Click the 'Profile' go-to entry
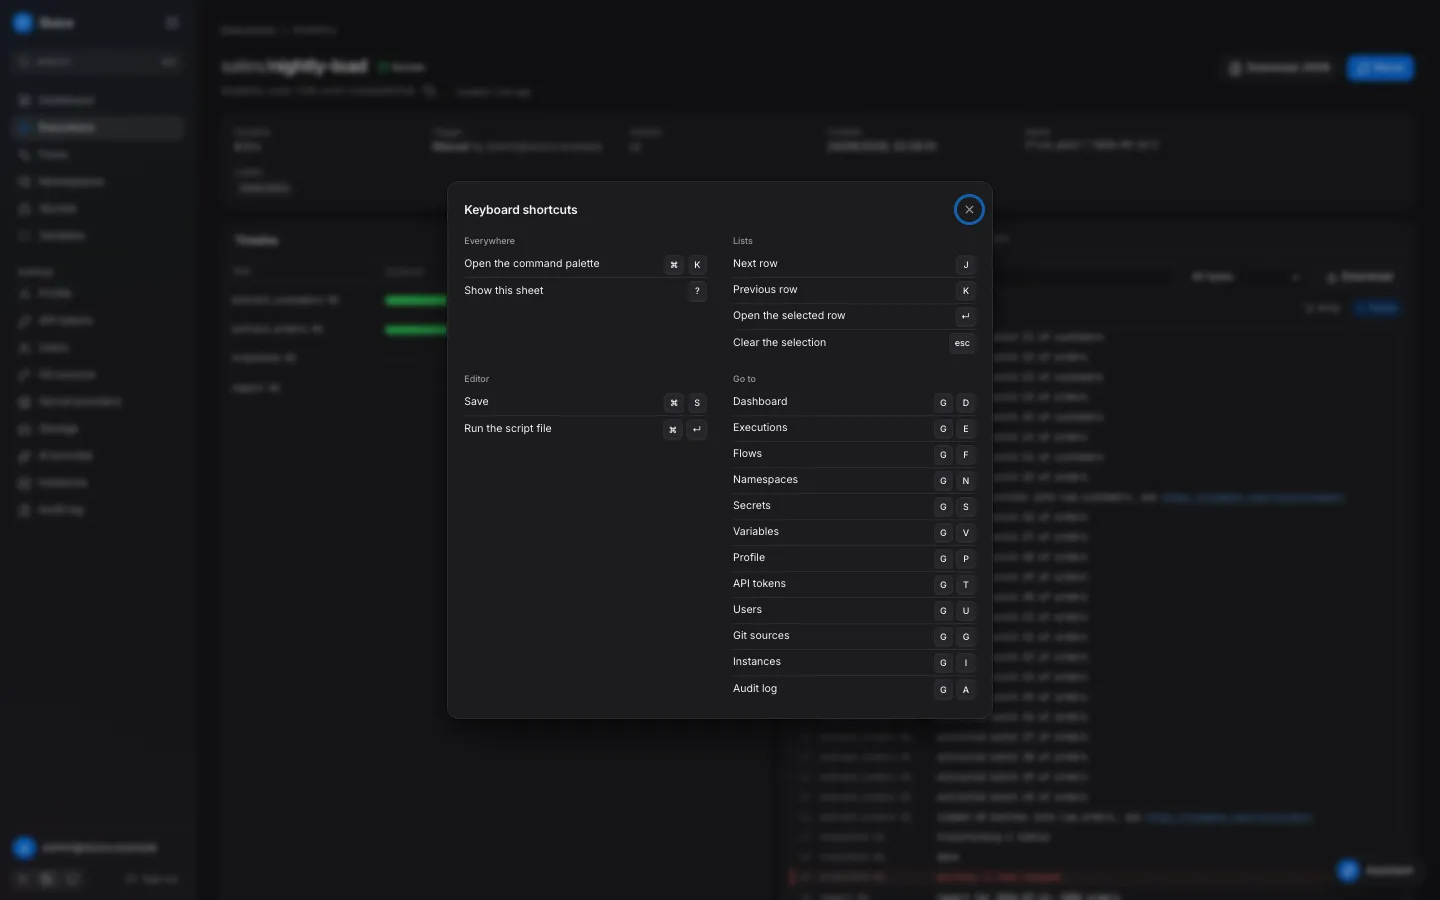Image resolution: width=1440 pixels, height=900 pixels. pos(749,558)
